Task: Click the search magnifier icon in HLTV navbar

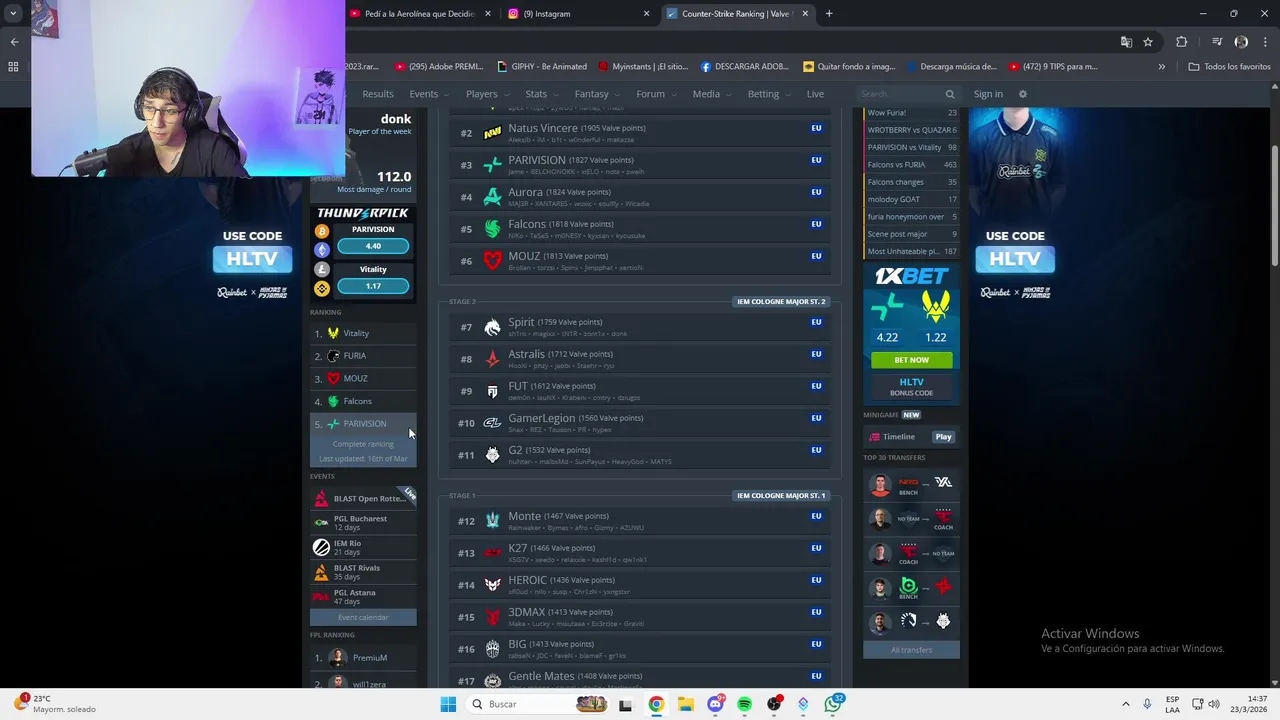Action: (x=950, y=94)
